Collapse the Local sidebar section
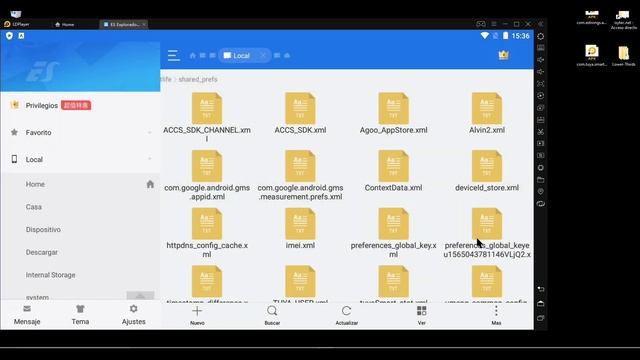 (x=80, y=159)
